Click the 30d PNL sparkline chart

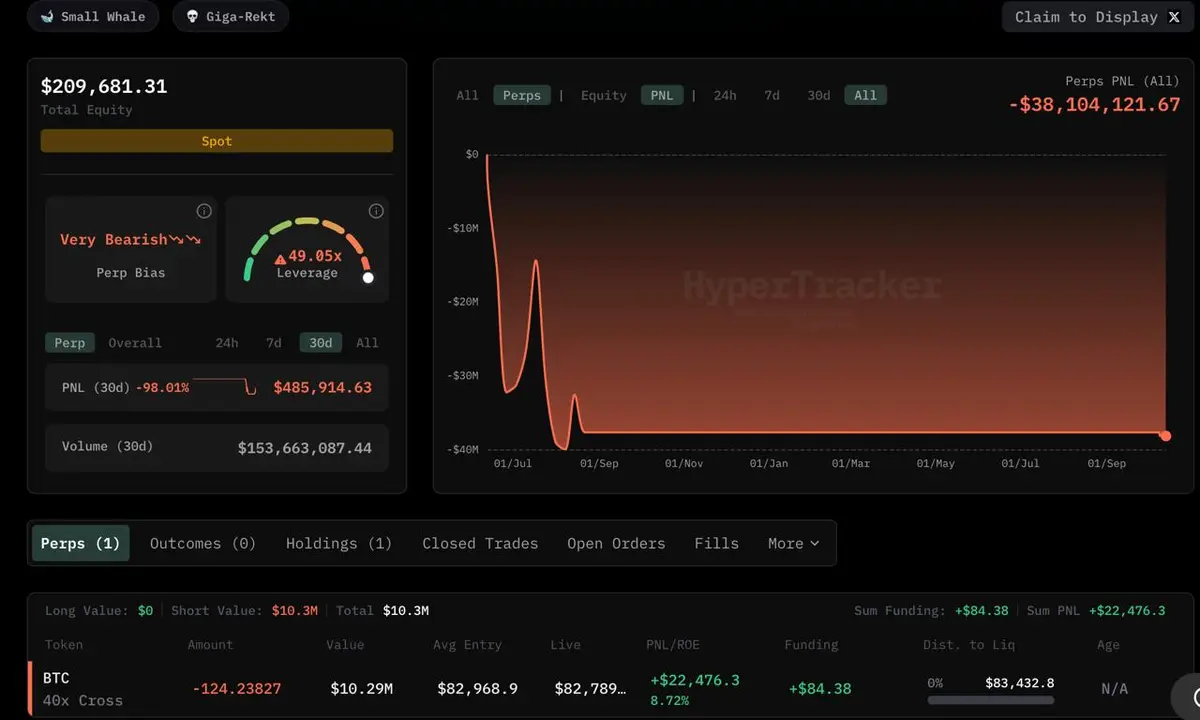click(x=225, y=386)
